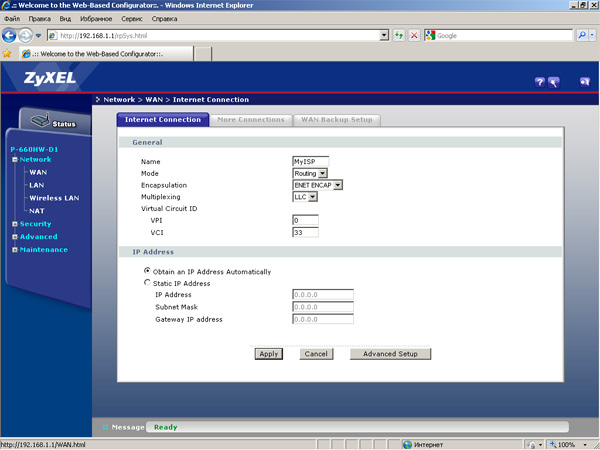Viewport: 600px width, 450px height.
Task: Select the Static IP Address option
Action: [x=148, y=283]
